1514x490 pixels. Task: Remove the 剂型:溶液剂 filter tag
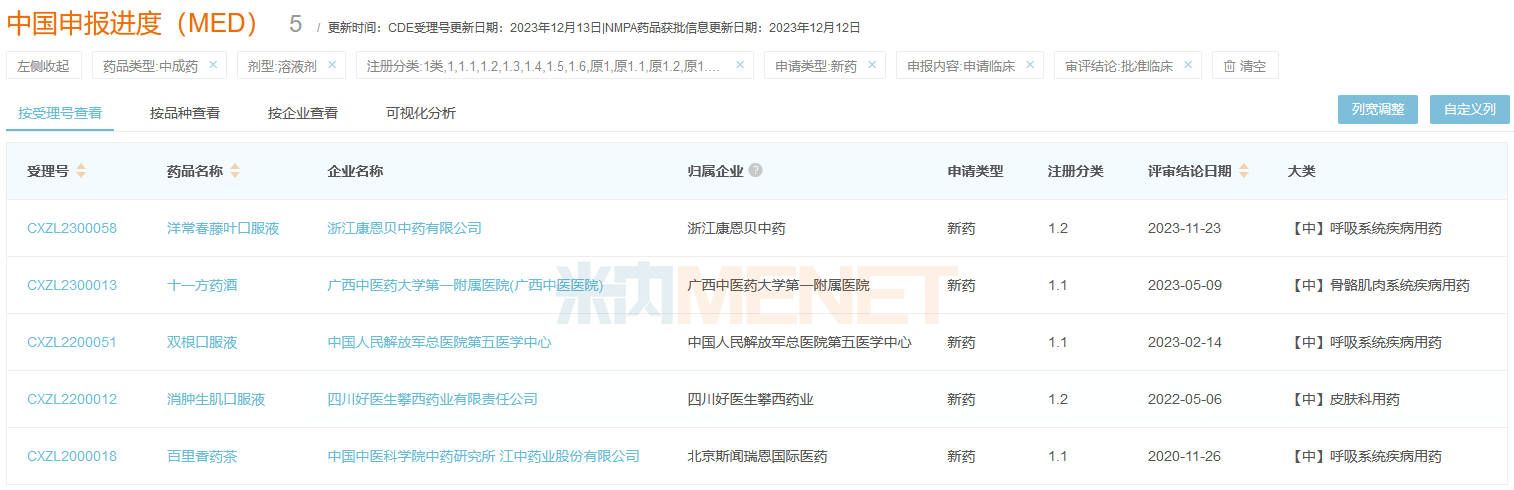[331, 65]
